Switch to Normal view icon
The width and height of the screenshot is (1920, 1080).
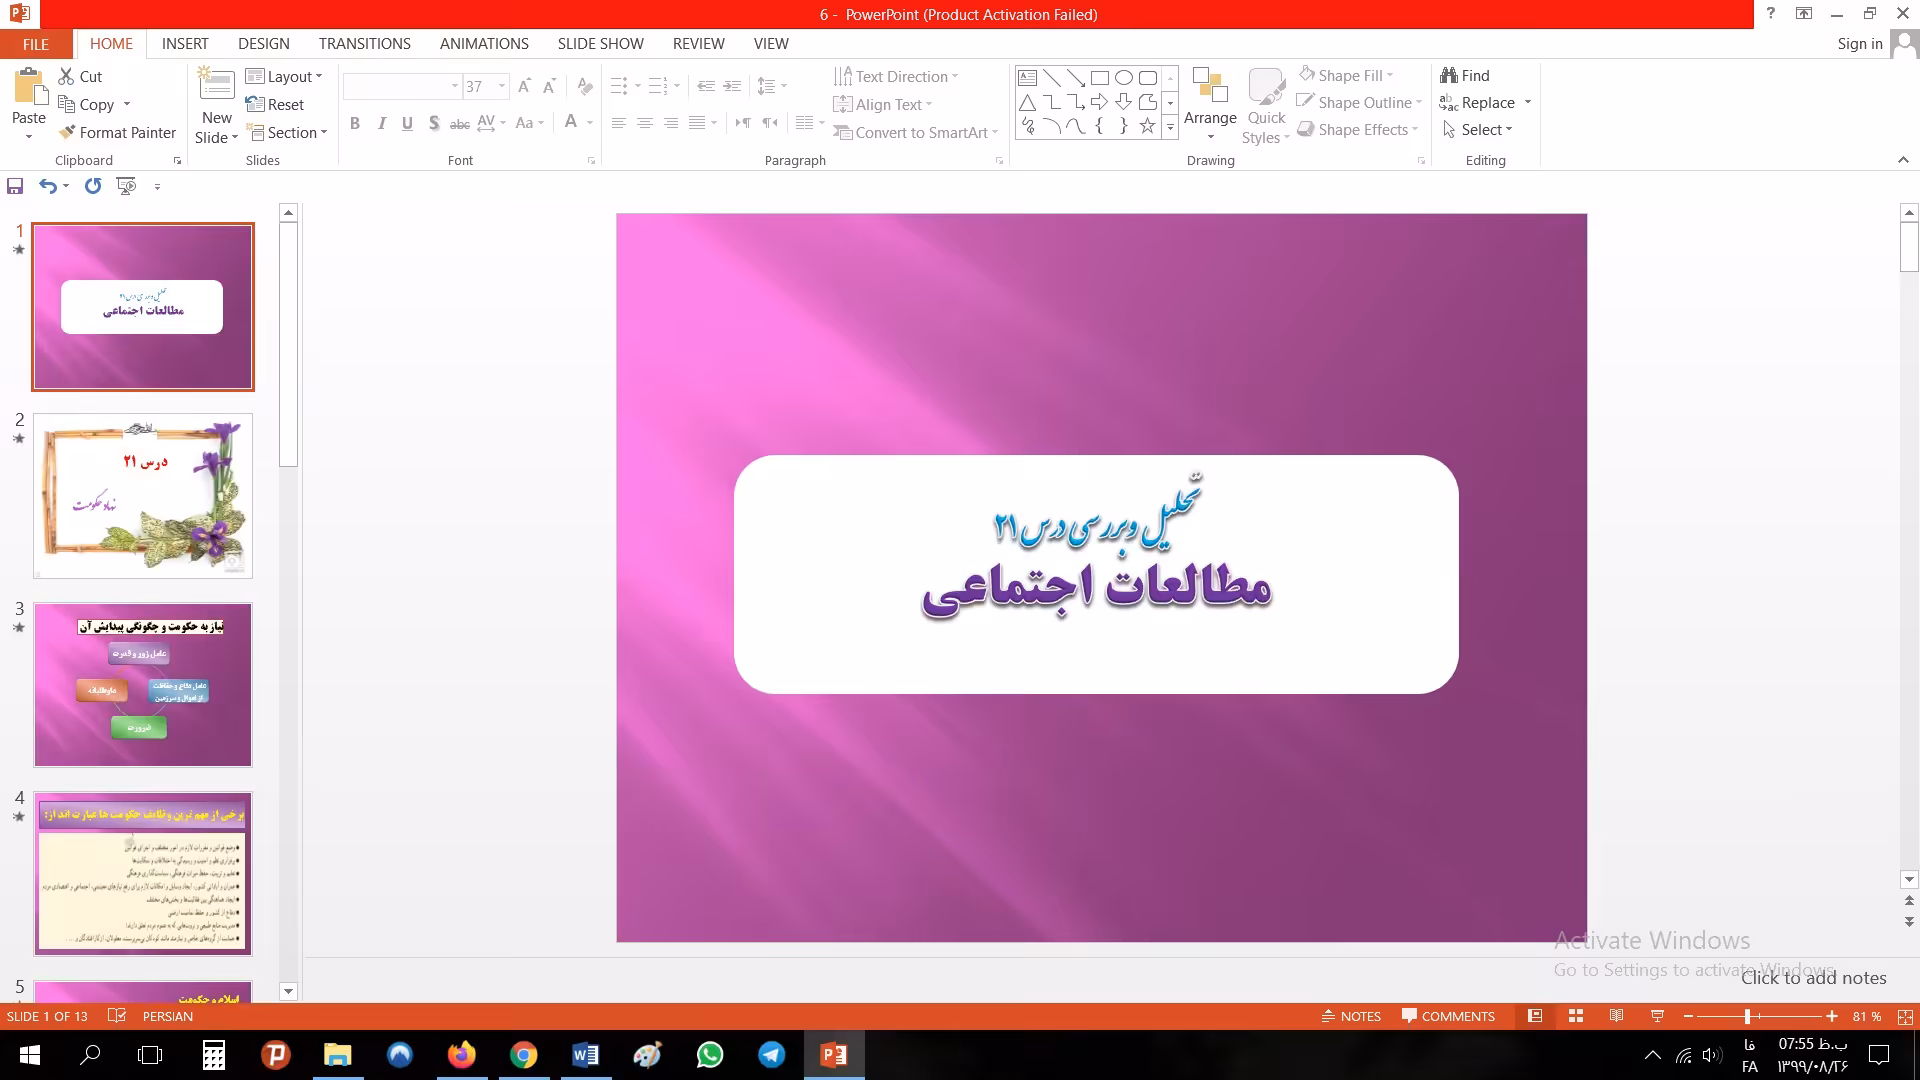(x=1535, y=1016)
